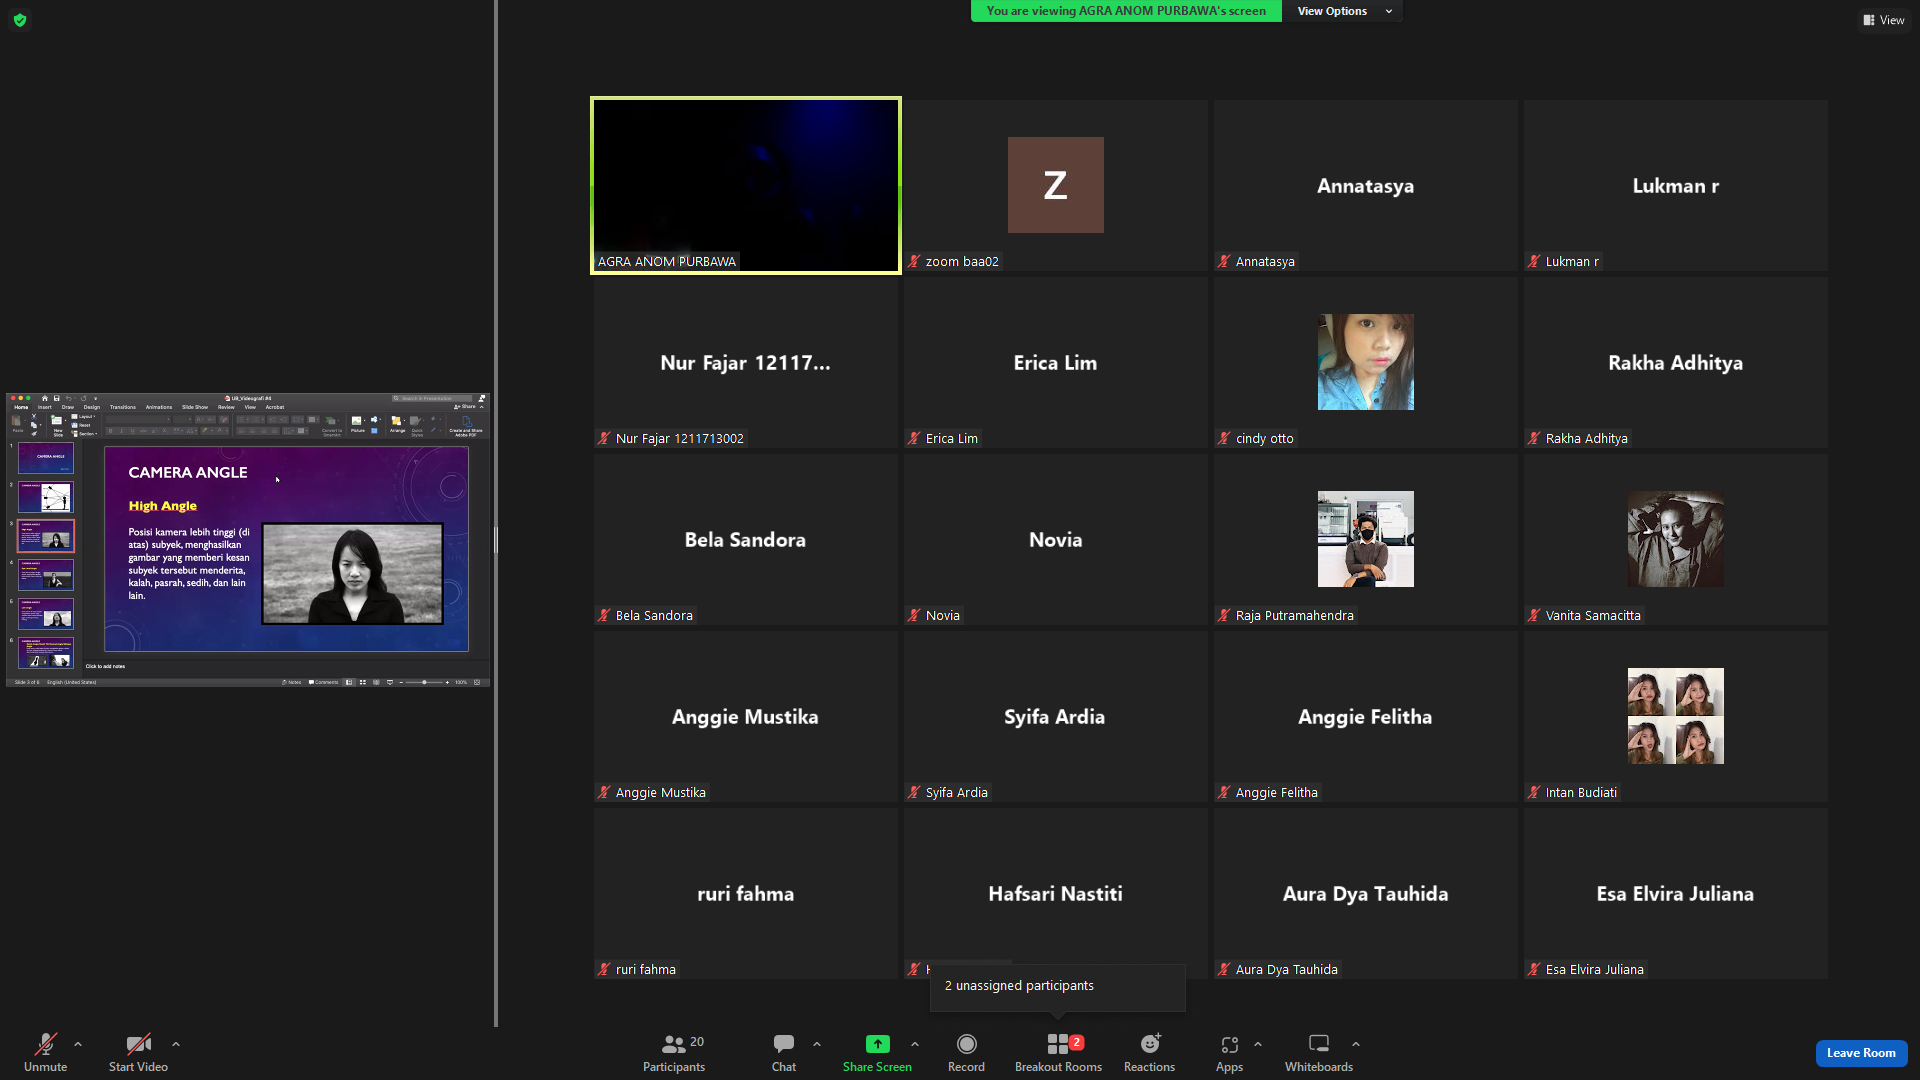Click the muted mic icon beside Esa Elvira Juliana's label
The height and width of the screenshot is (1080, 1920).
[x=1534, y=970]
